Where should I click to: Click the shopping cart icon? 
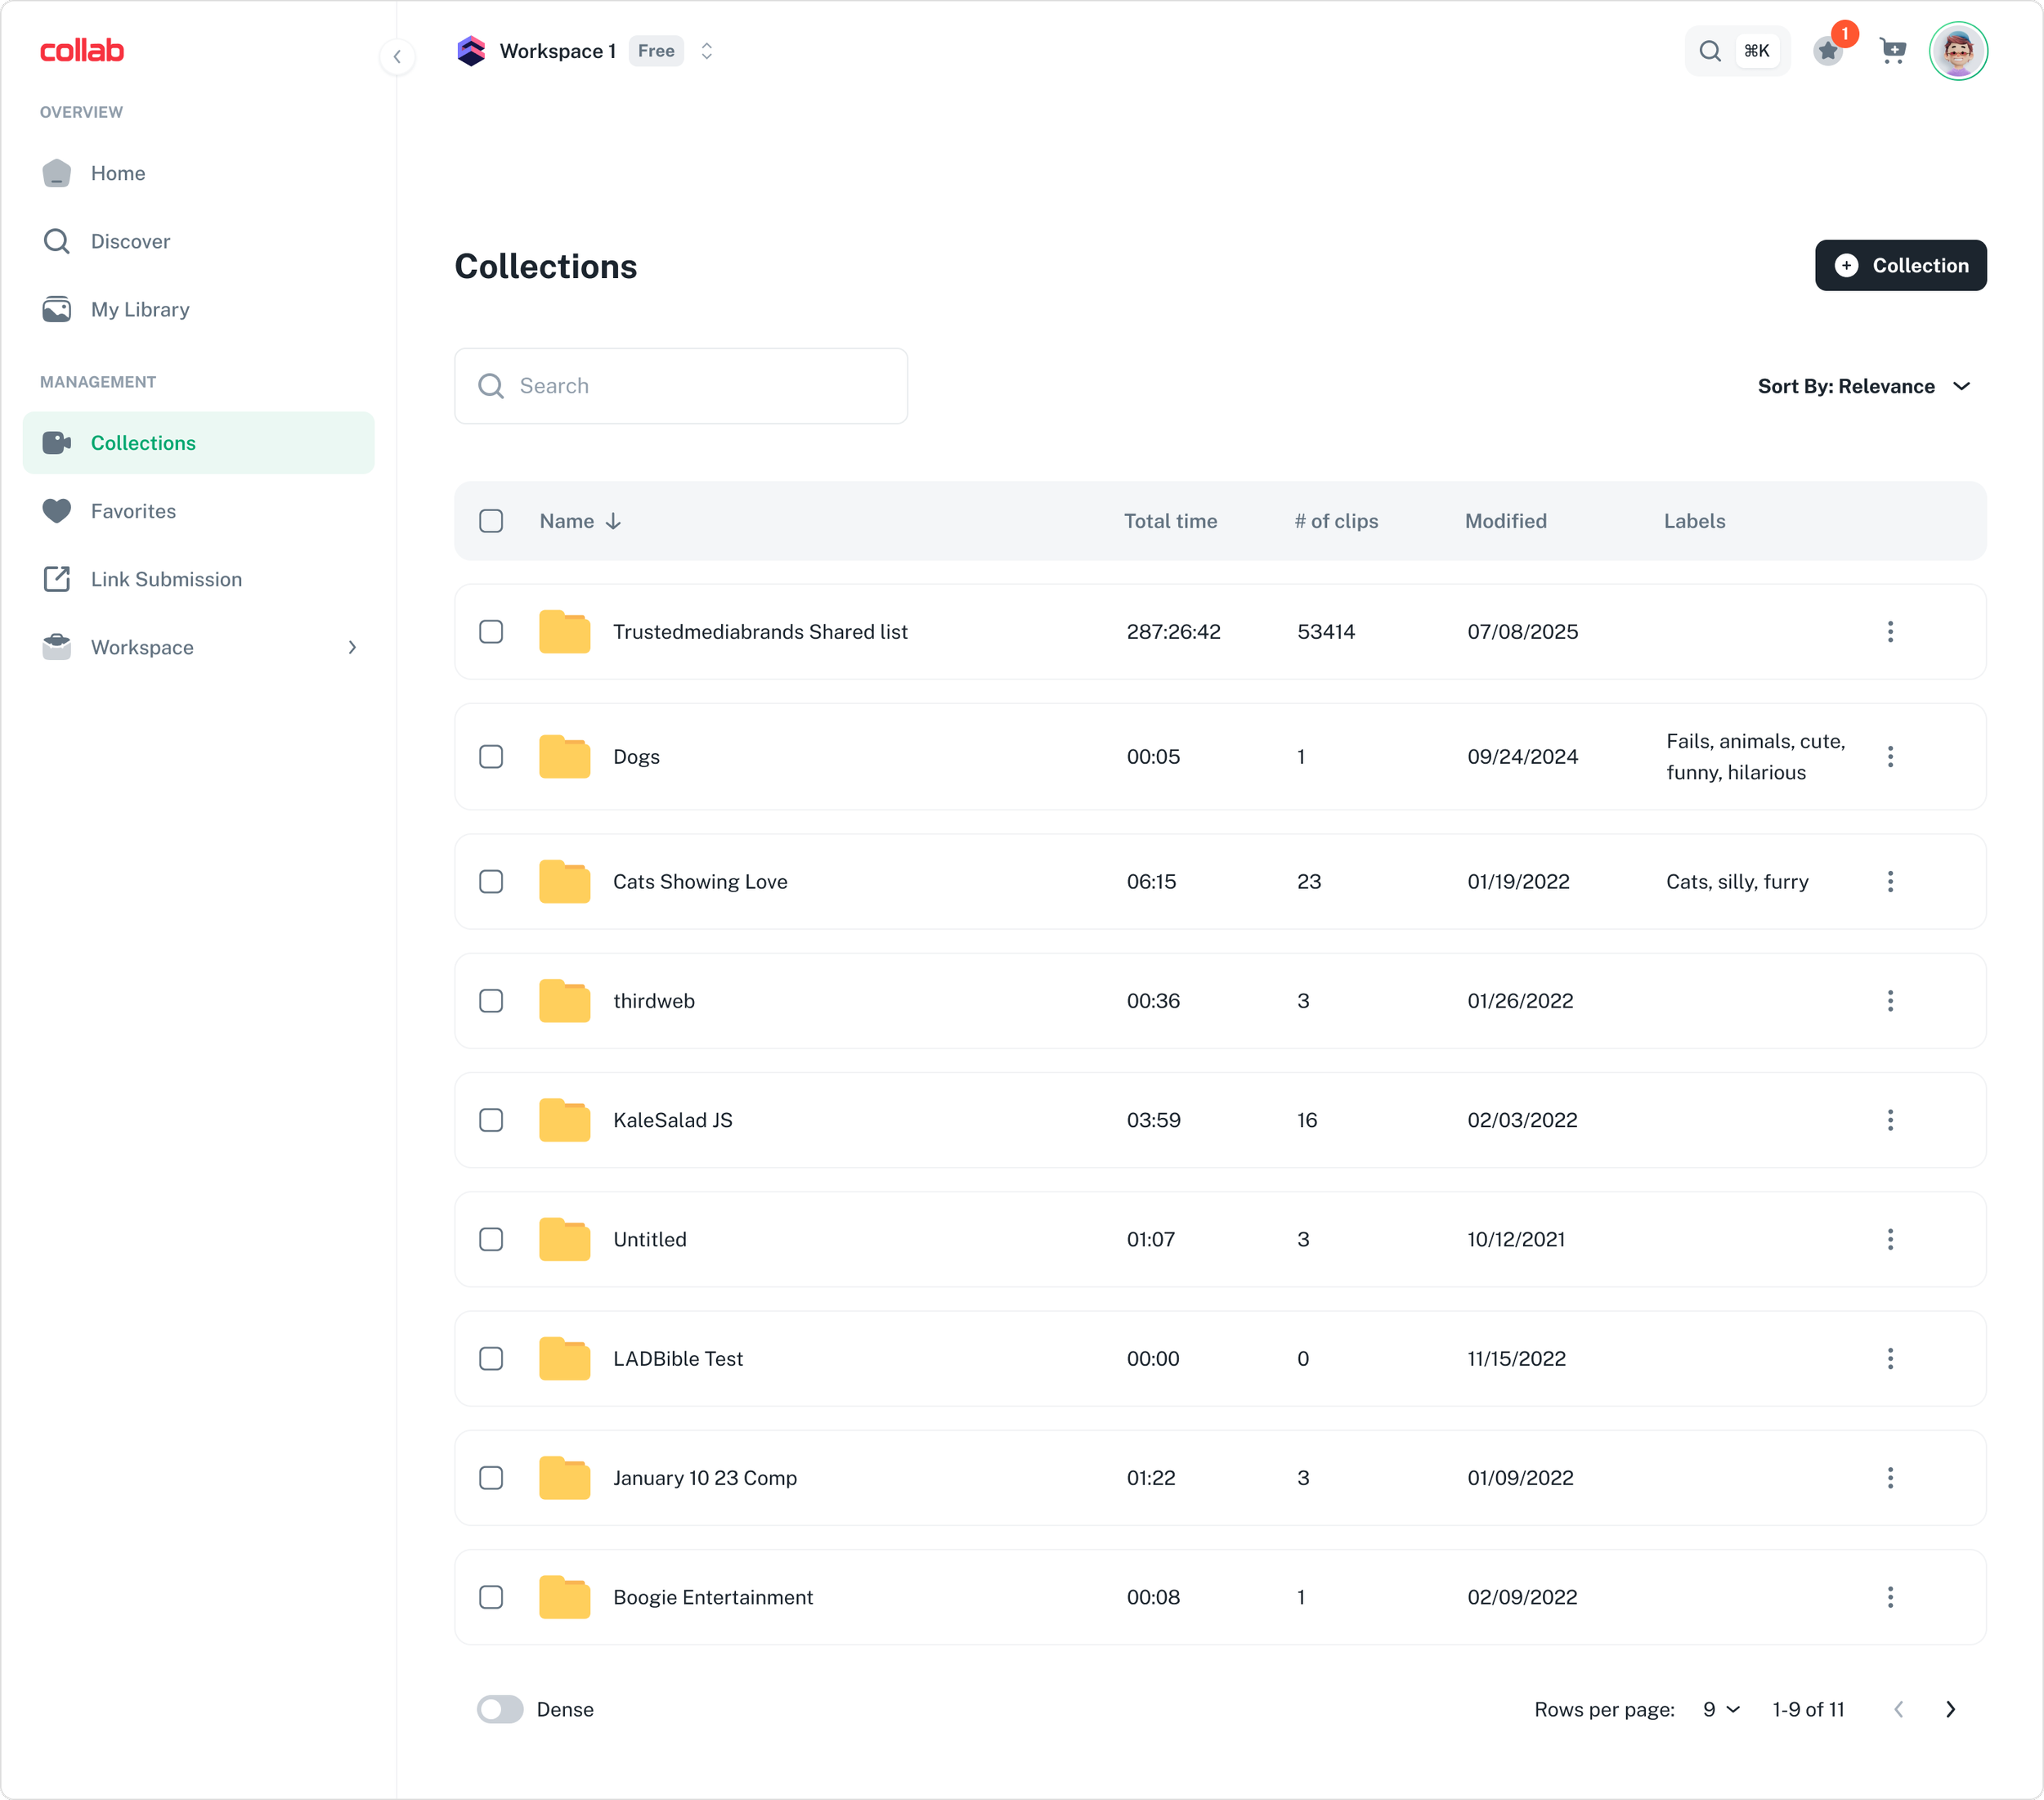(1892, 51)
